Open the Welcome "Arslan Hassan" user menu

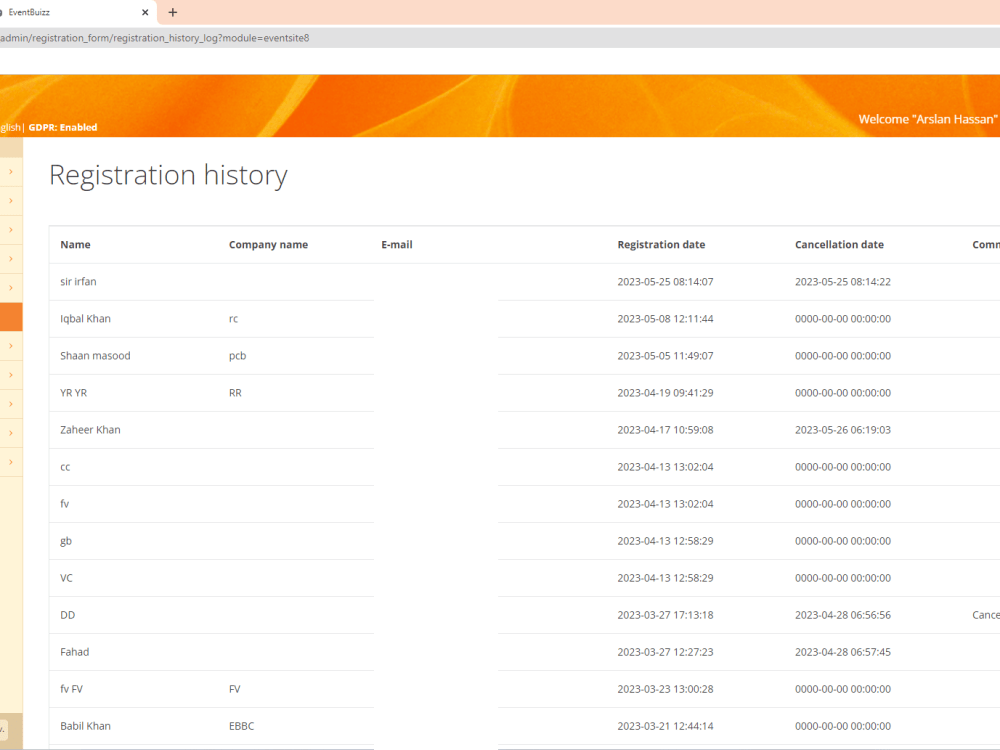click(927, 119)
